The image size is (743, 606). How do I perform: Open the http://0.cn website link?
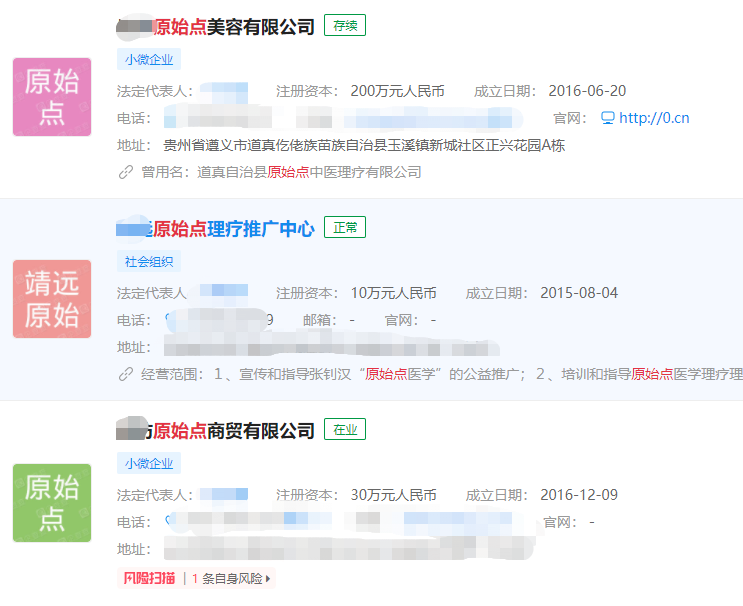pyautogui.click(x=654, y=118)
